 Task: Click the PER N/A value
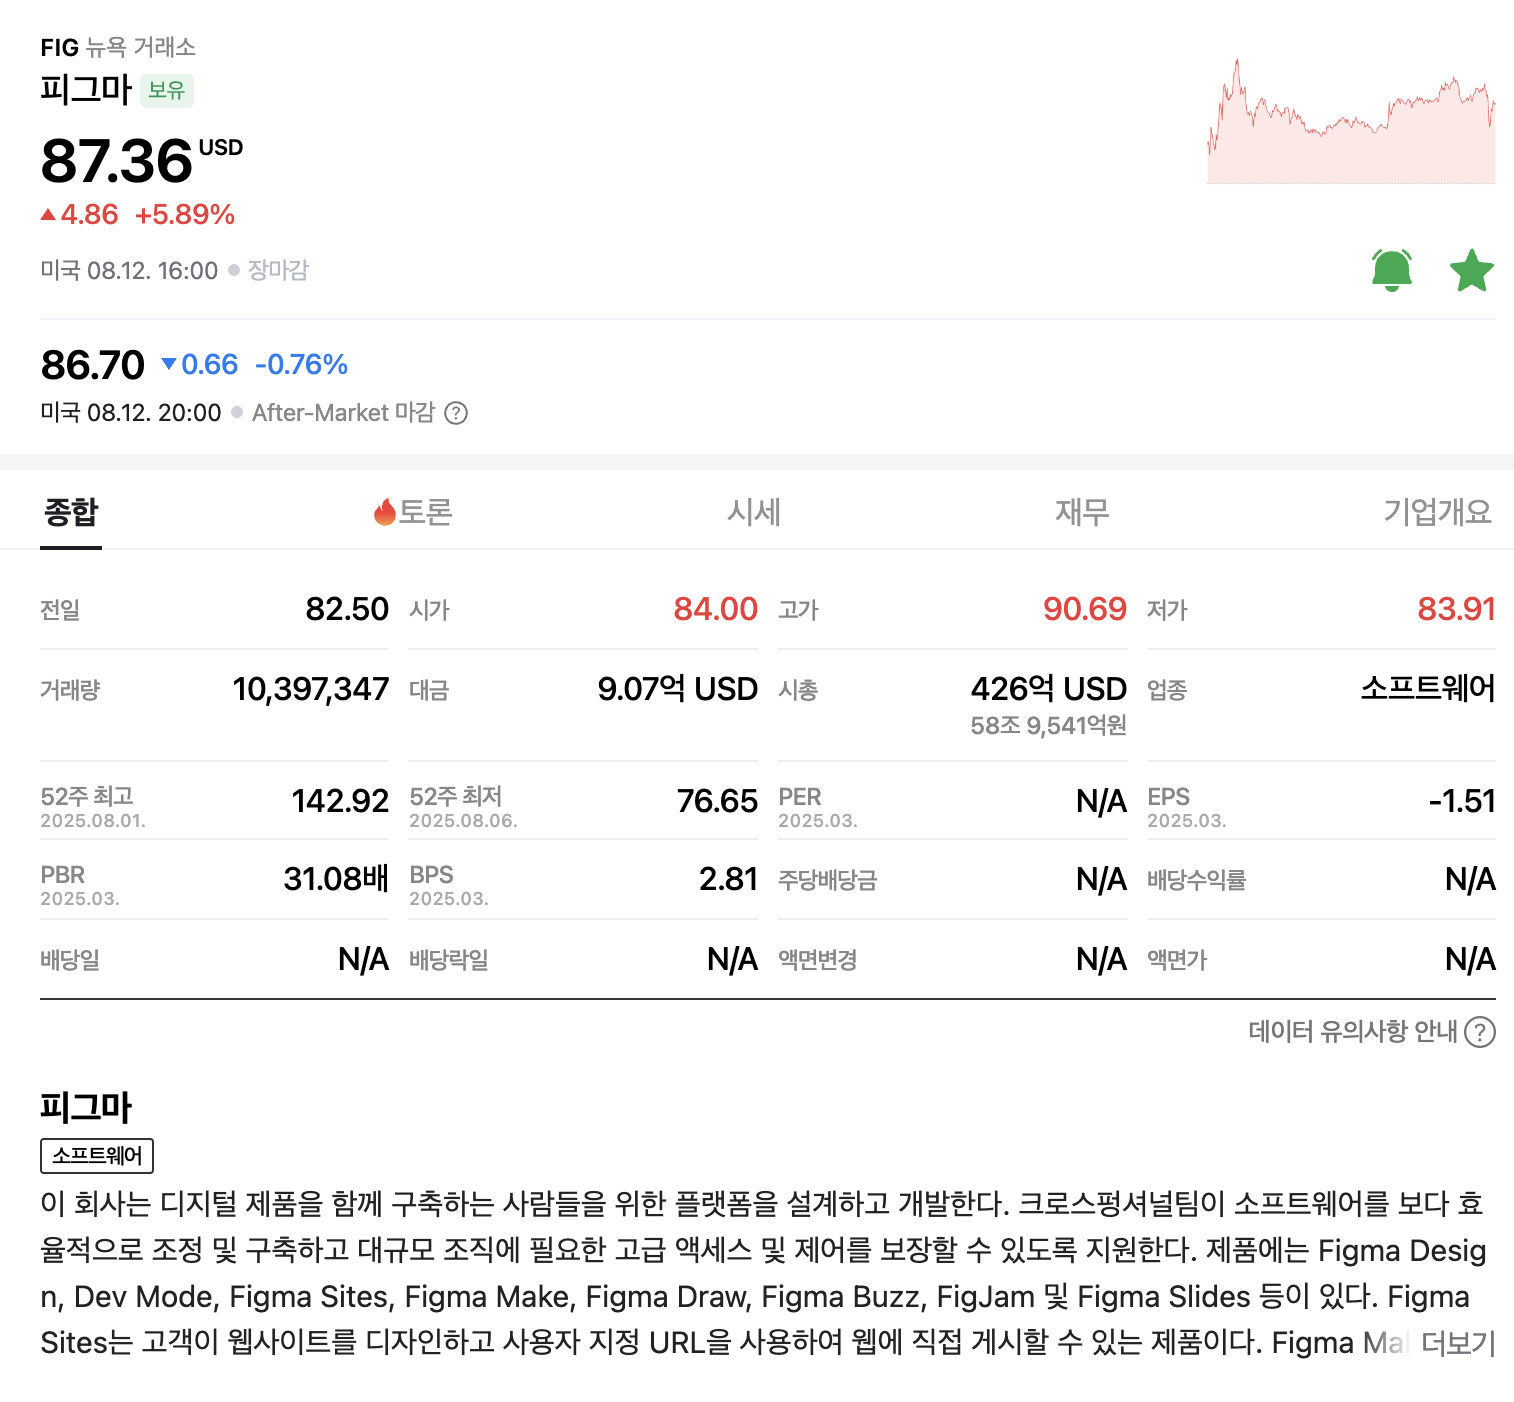[1101, 801]
